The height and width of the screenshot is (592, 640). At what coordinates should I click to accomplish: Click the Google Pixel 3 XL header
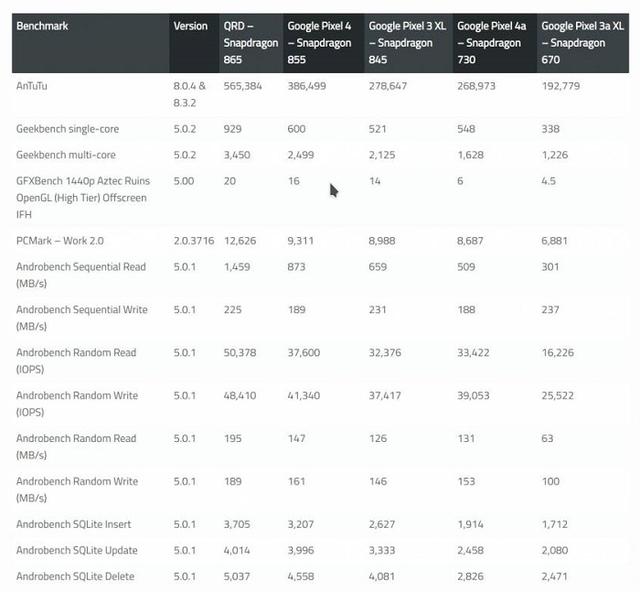pos(407,43)
